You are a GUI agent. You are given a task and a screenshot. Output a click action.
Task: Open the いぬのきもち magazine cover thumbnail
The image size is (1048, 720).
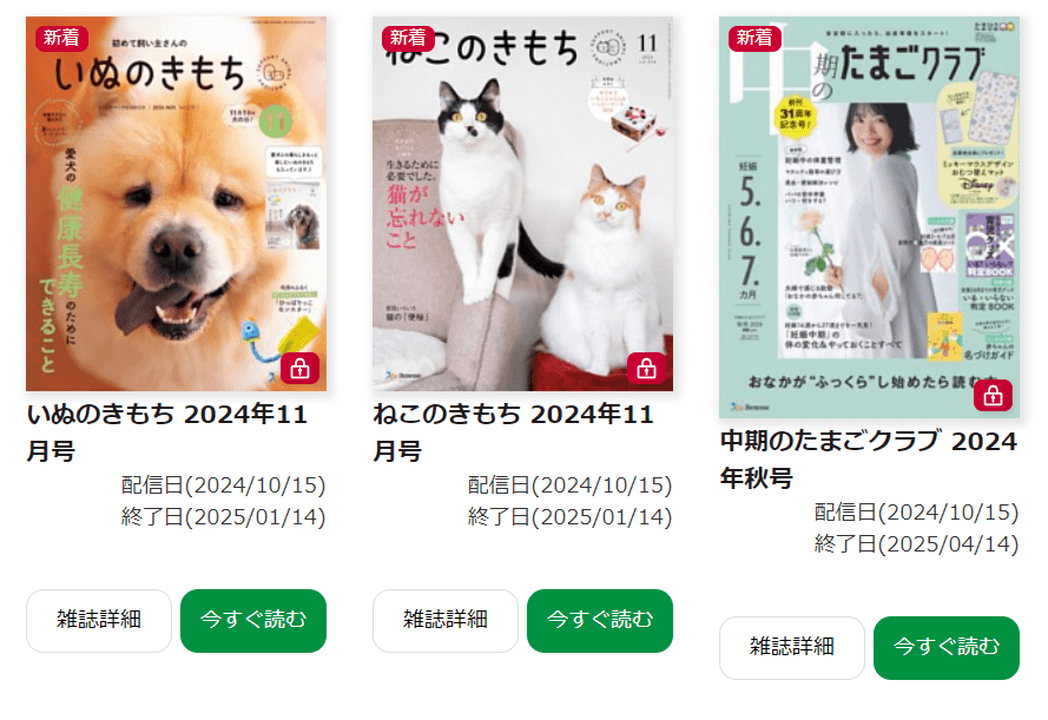coord(176,204)
